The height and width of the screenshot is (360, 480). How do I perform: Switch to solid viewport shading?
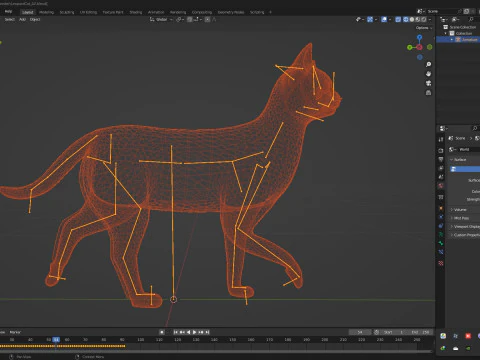pos(412,20)
